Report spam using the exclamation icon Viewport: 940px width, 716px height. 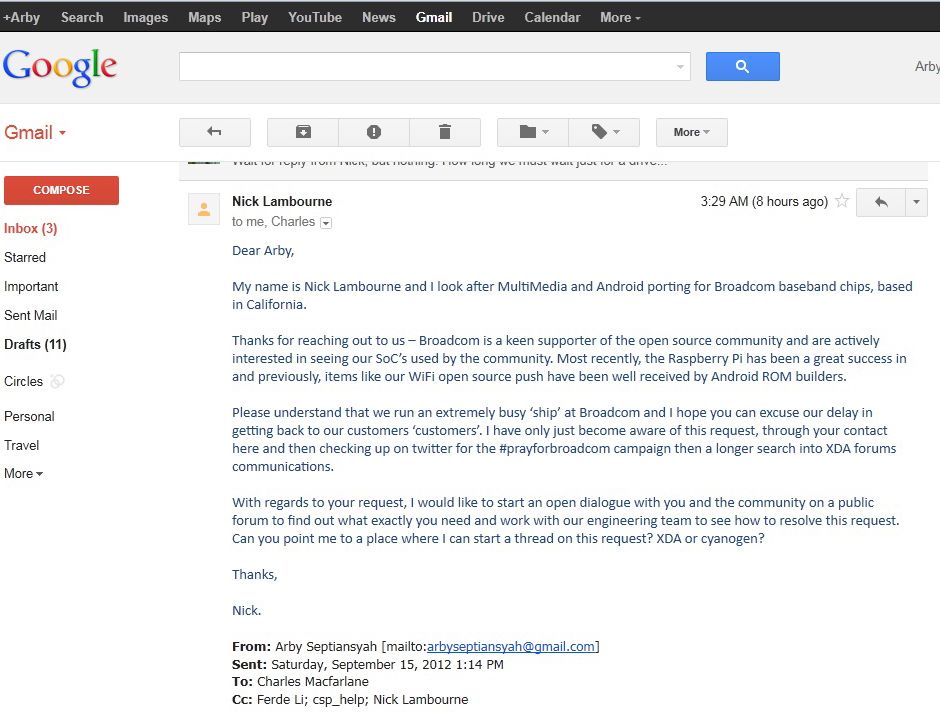(x=373, y=132)
